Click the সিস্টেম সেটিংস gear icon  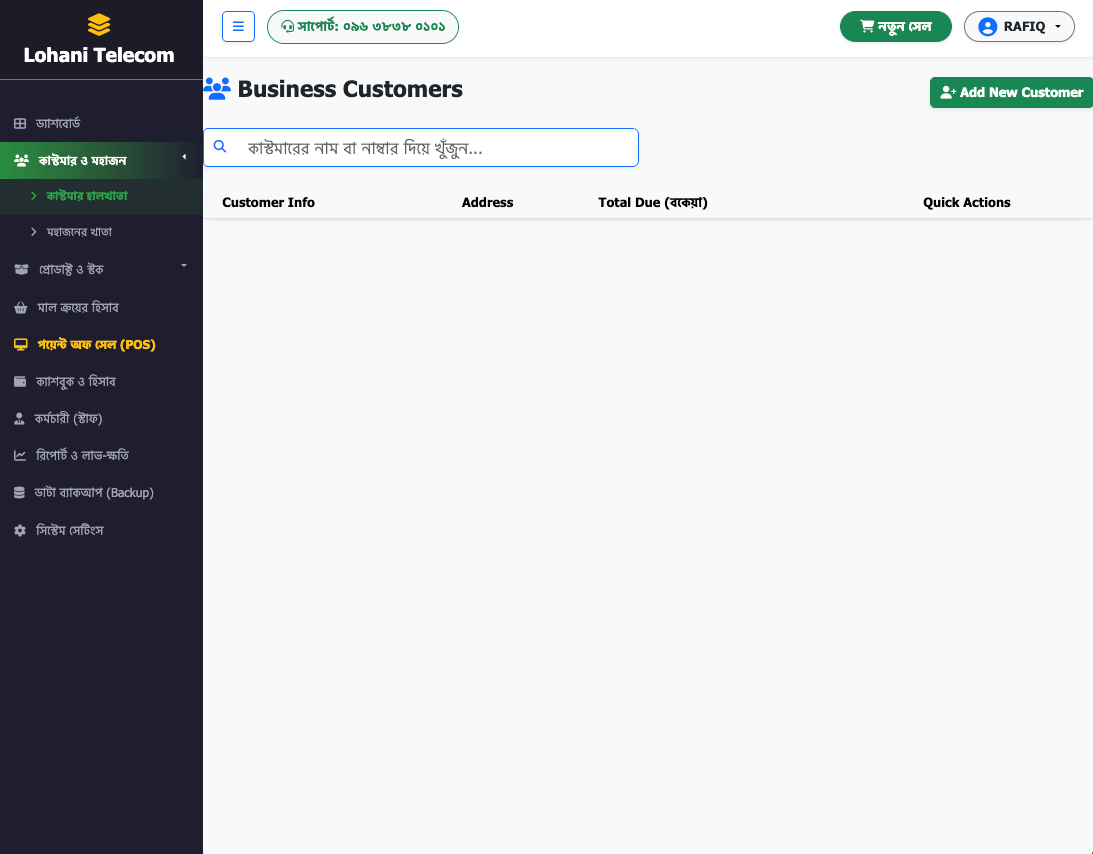[20, 531]
